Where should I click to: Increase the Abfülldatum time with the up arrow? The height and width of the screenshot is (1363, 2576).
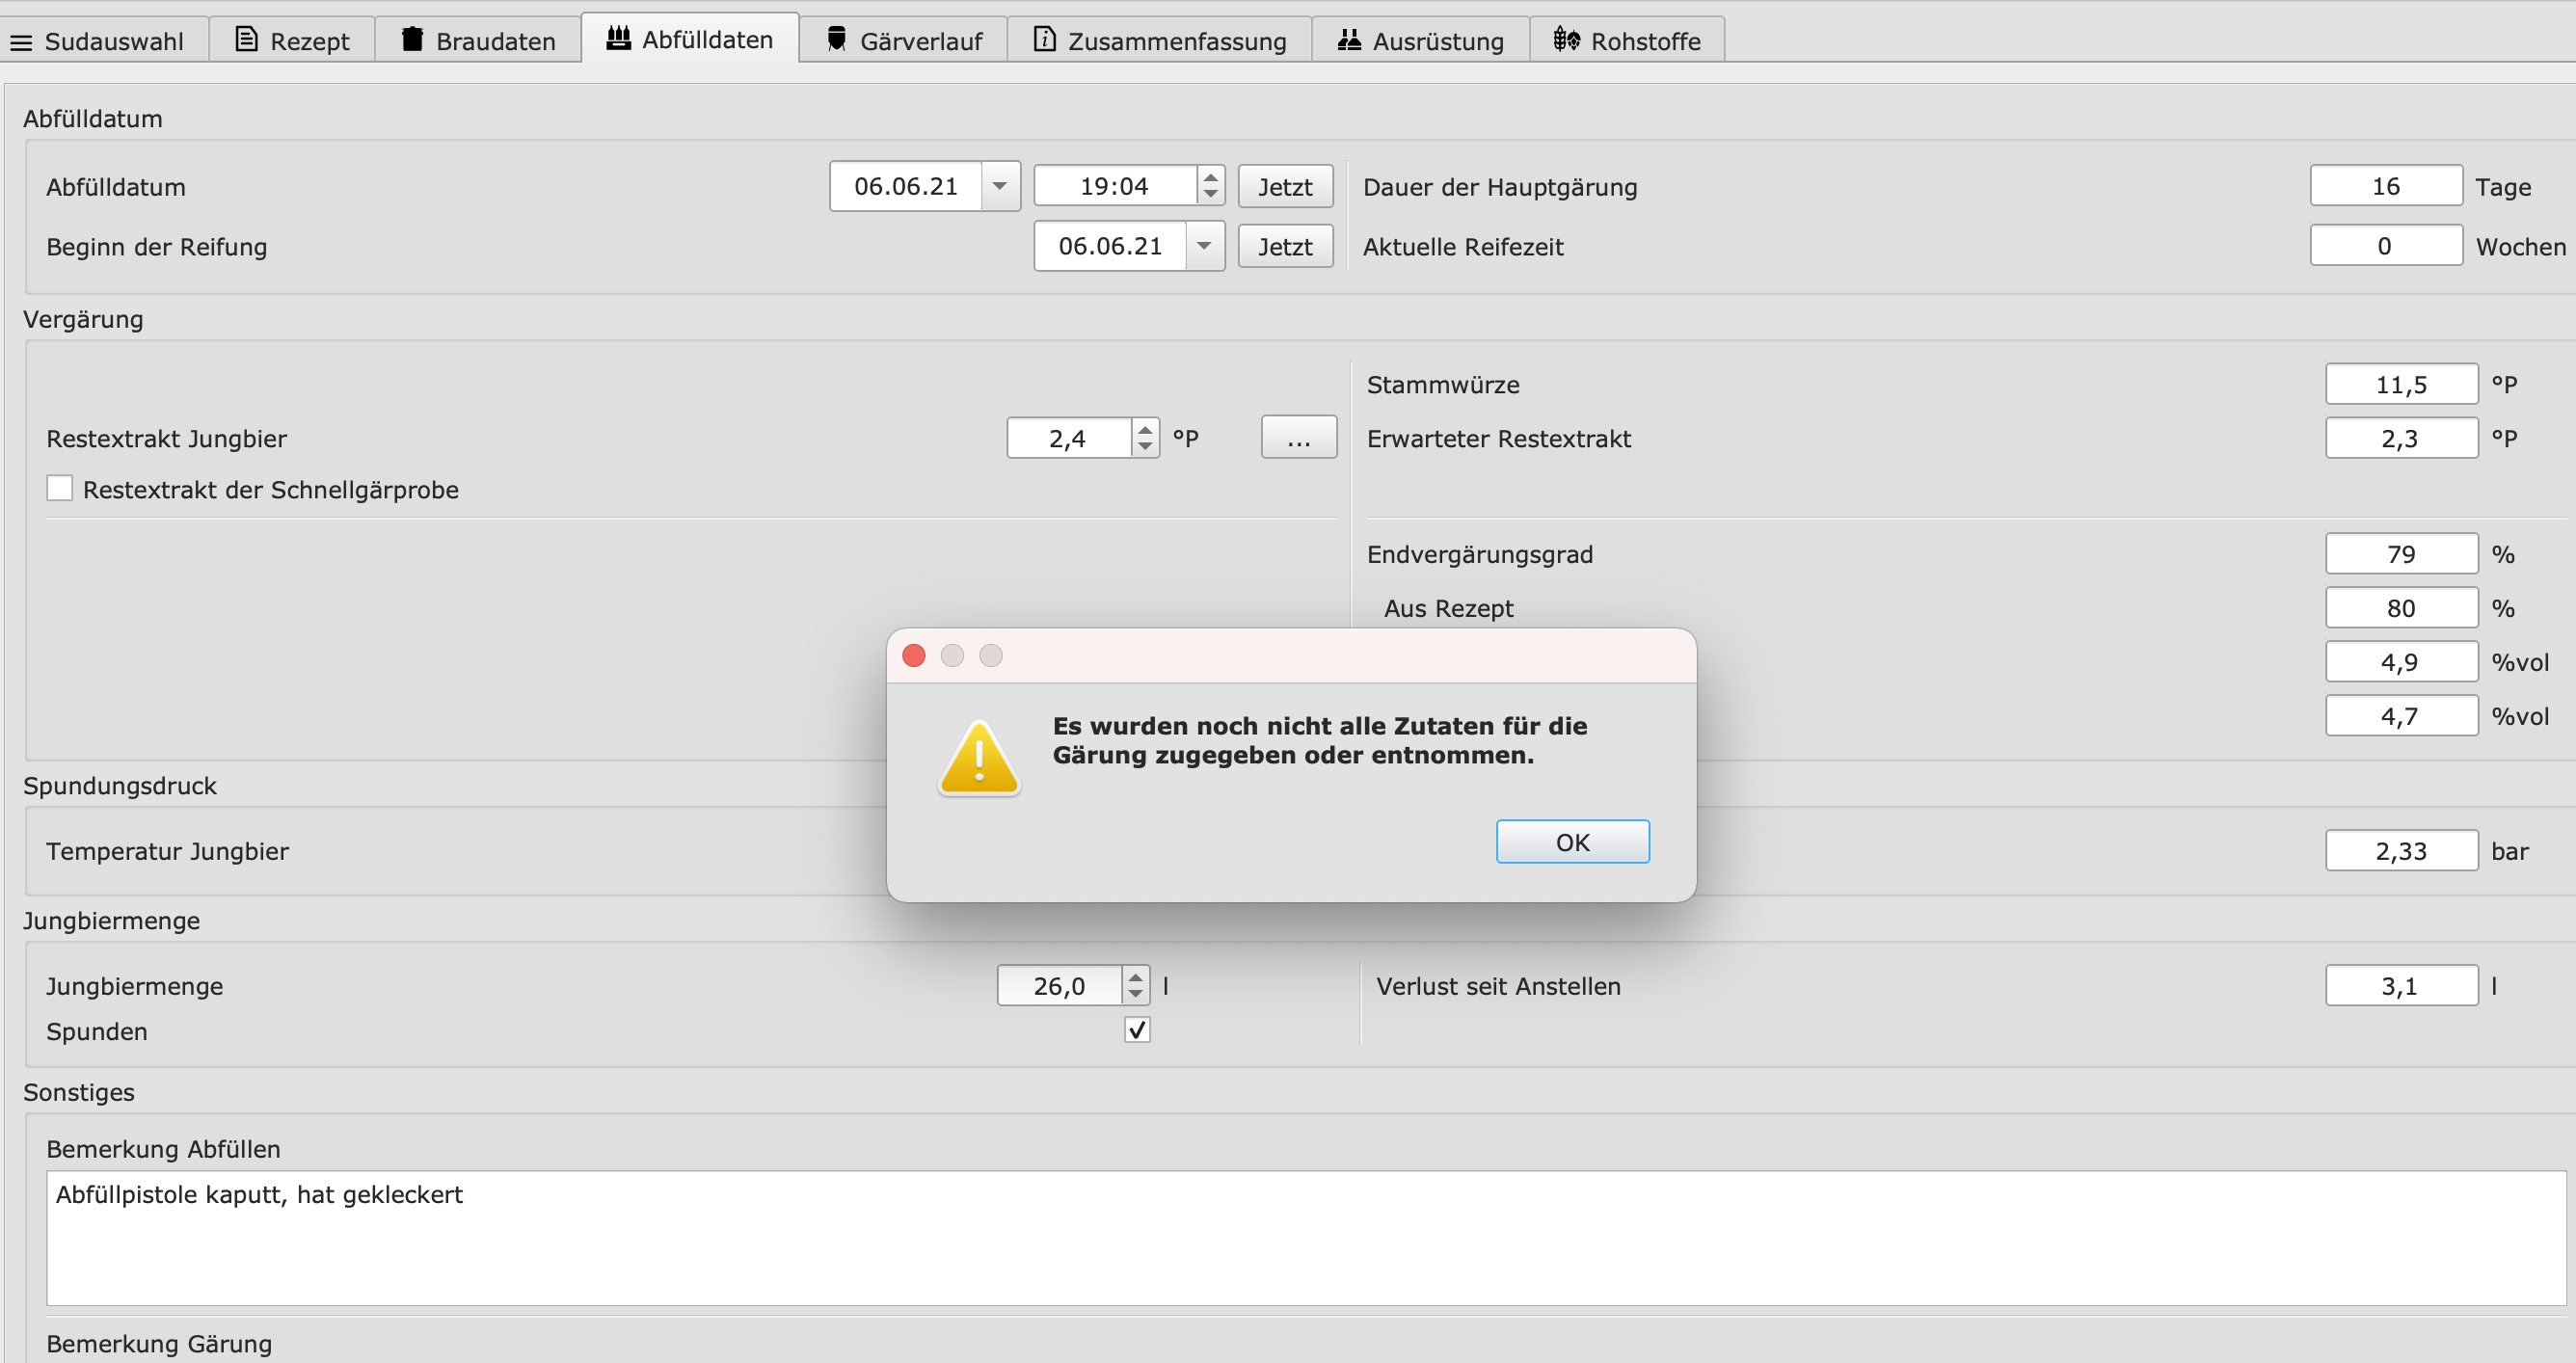click(1211, 177)
